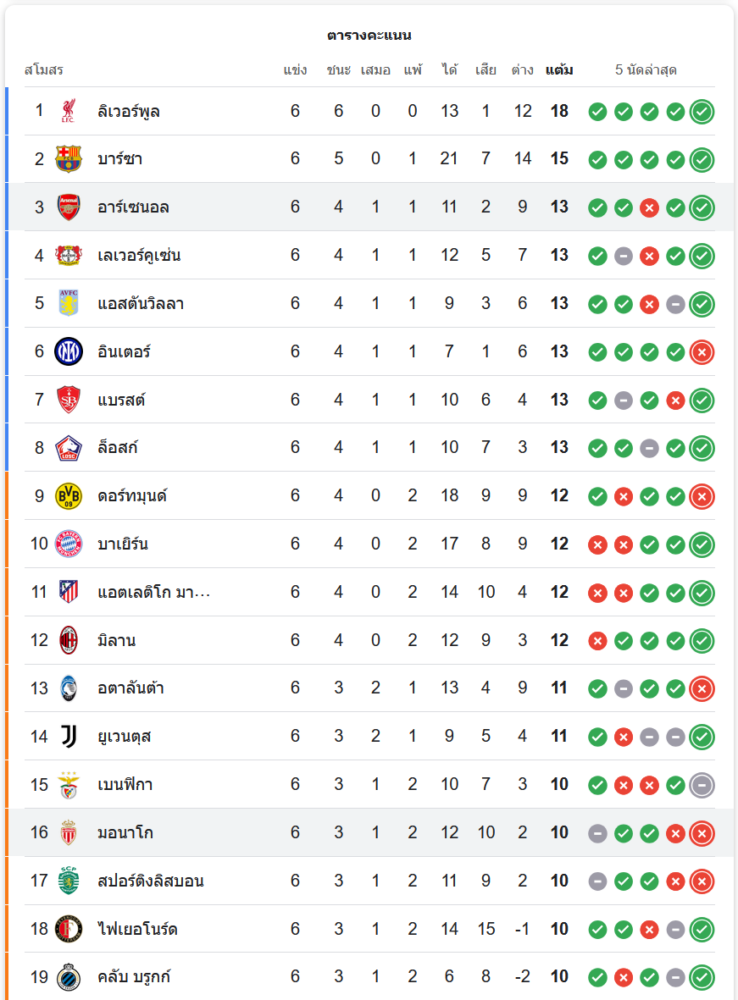Click the Barcelona club crest icon
Image resolution: width=738 pixels, height=1000 pixels.
point(68,159)
